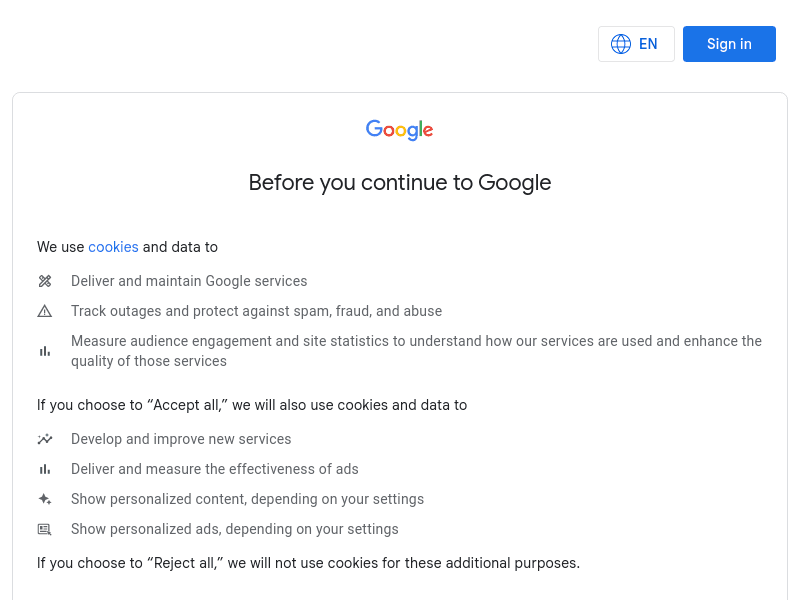Click the Google logo
Image resolution: width=800 pixels, height=600 pixels.
399,130
